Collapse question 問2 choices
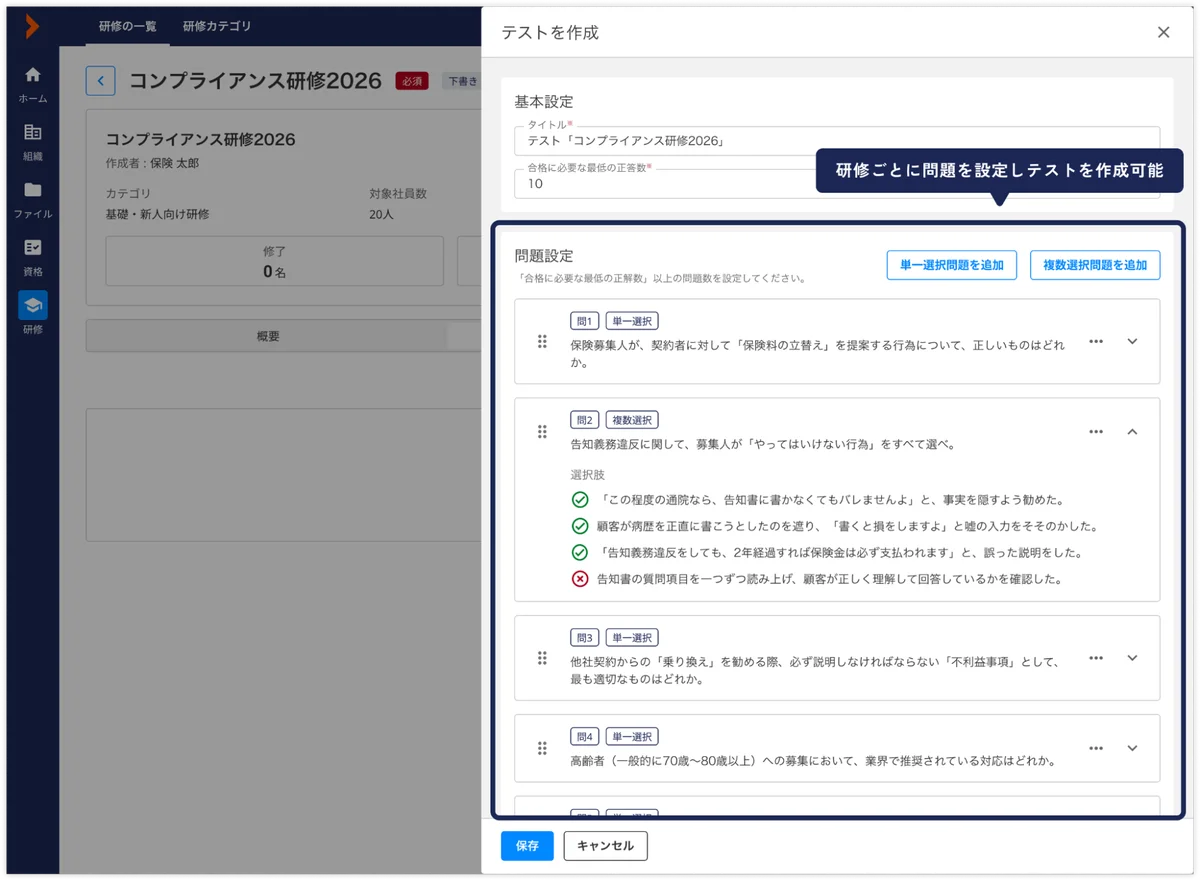Viewport: 1200px width, 881px height. tap(1132, 432)
